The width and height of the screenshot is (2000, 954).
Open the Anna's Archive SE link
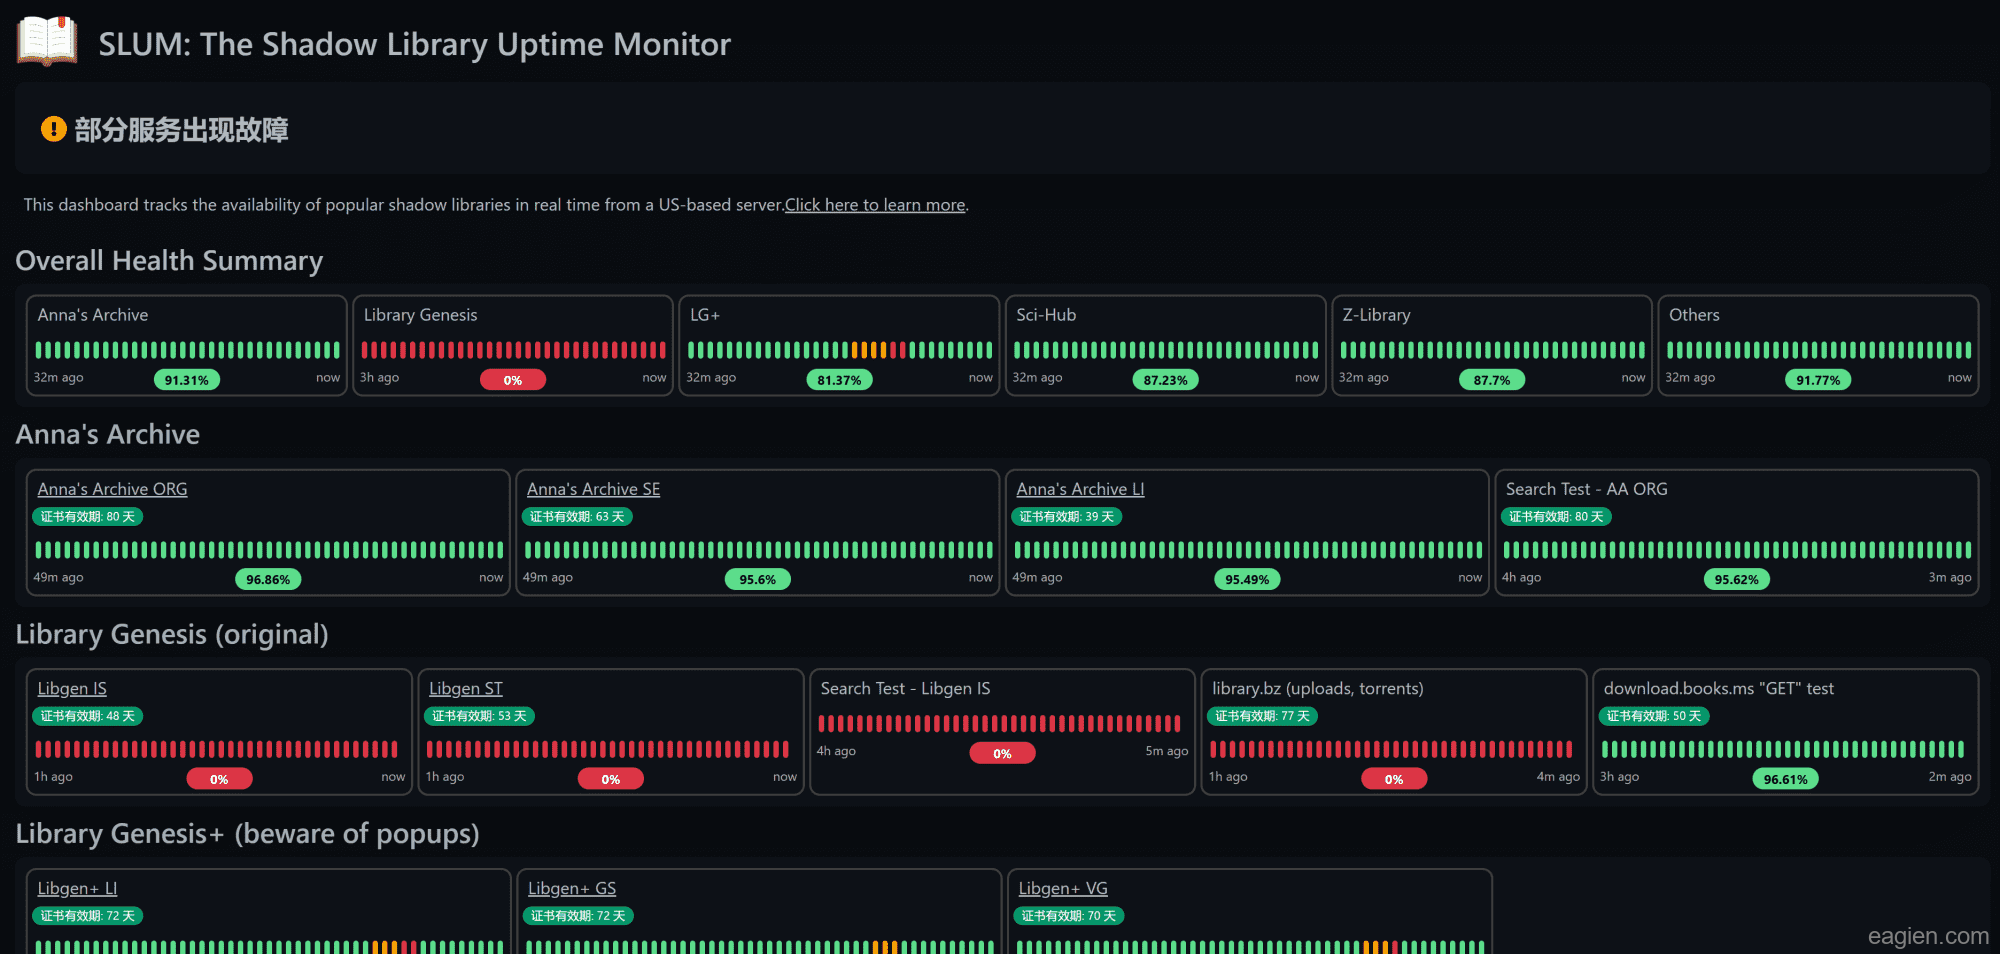coord(593,489)
